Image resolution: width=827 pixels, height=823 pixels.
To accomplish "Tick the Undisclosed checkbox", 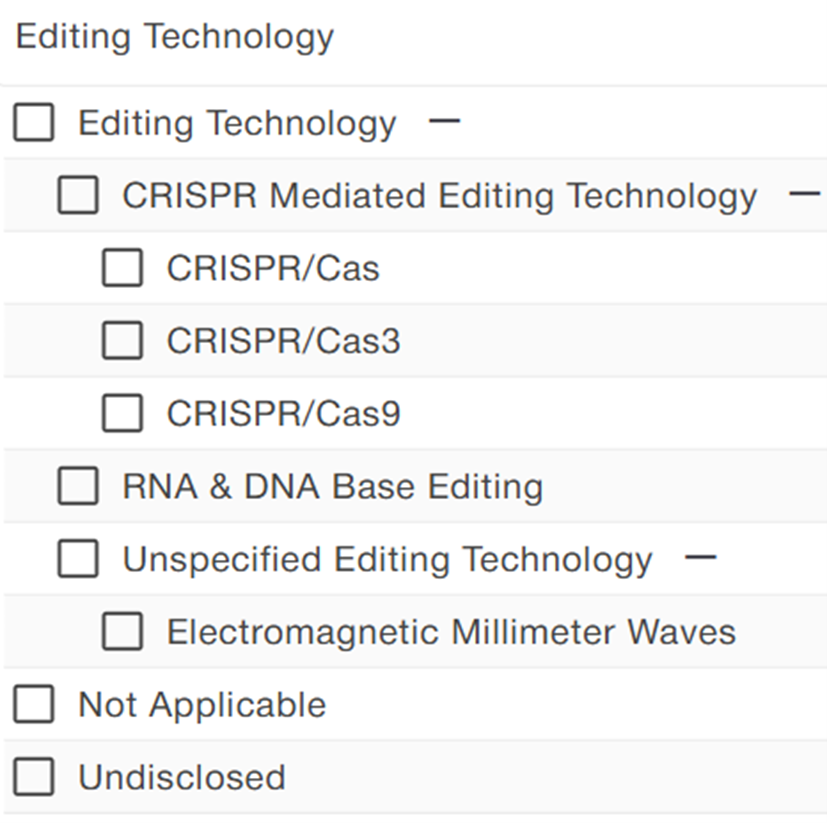I will 34,778.
